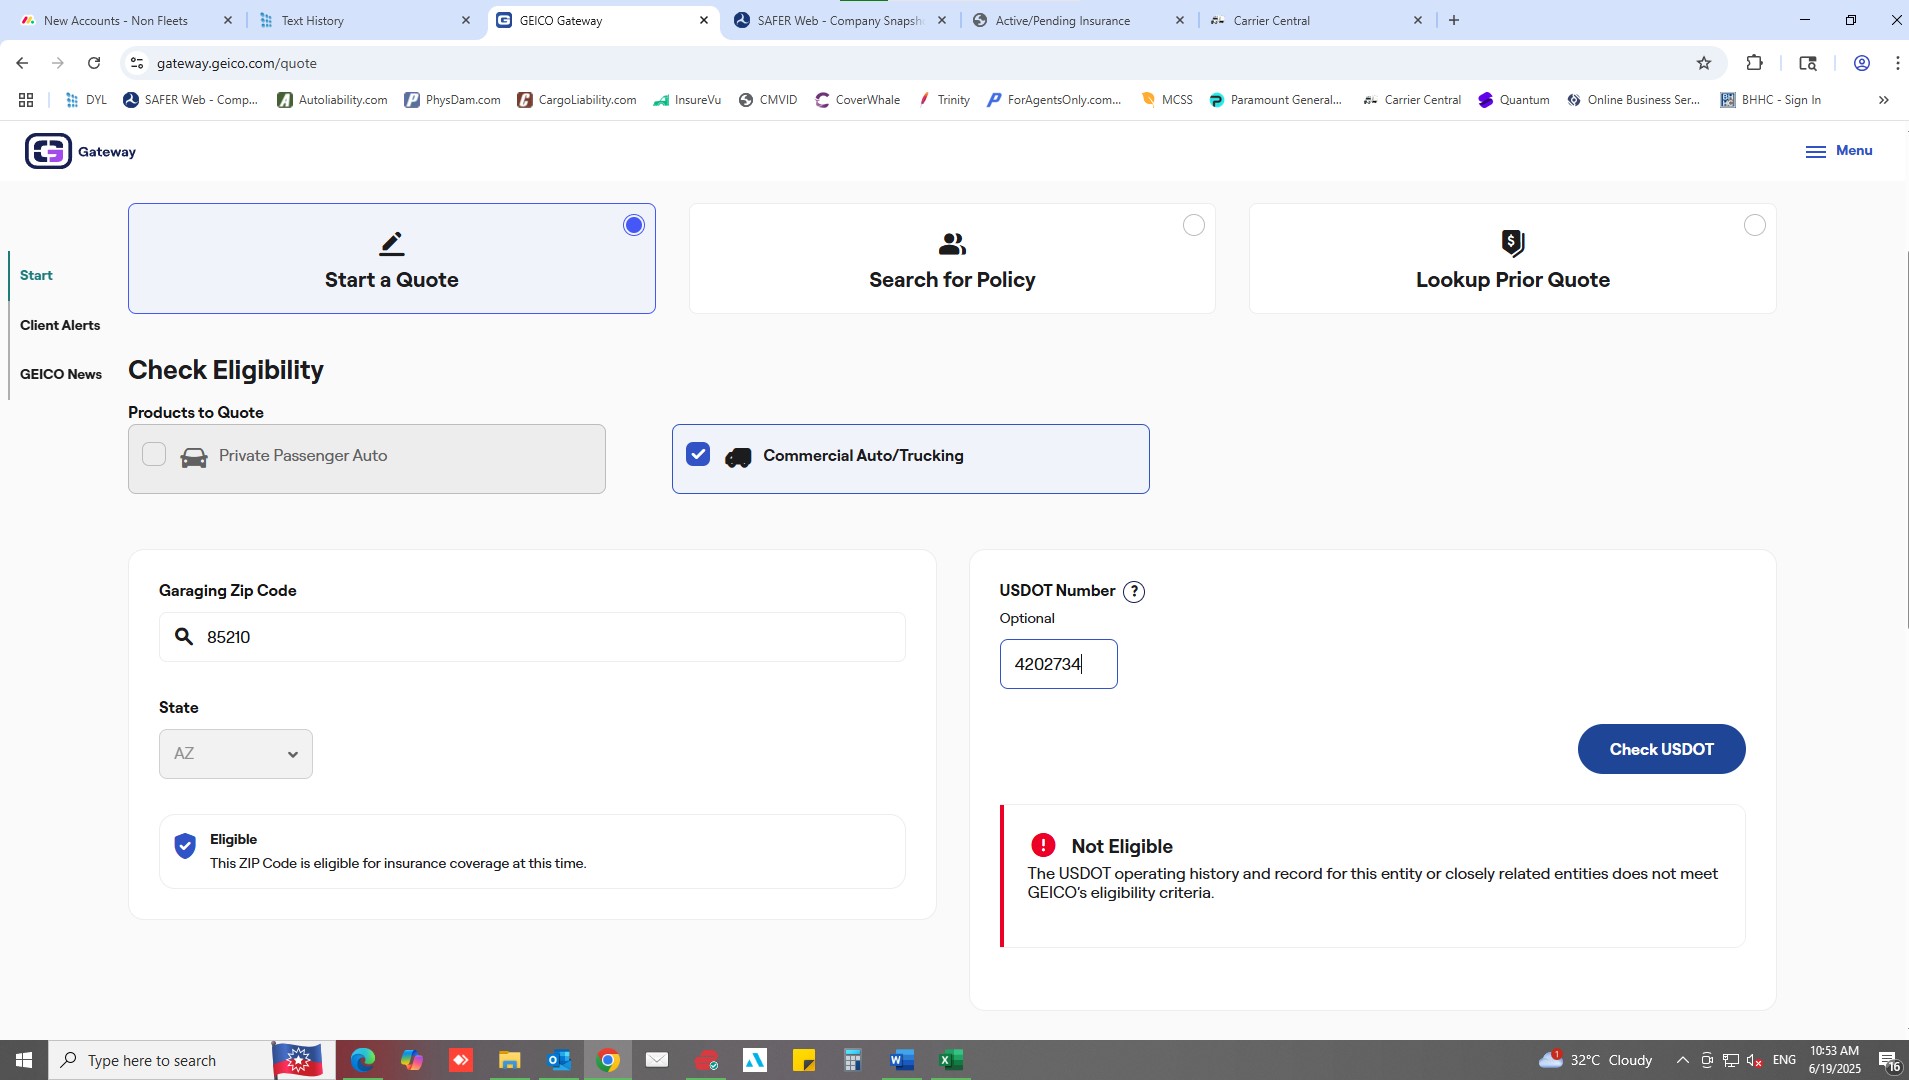The image size is (1909, 1080).
Task: Open the Autoliability.com bookmark
Action: [x=332, y=100]
